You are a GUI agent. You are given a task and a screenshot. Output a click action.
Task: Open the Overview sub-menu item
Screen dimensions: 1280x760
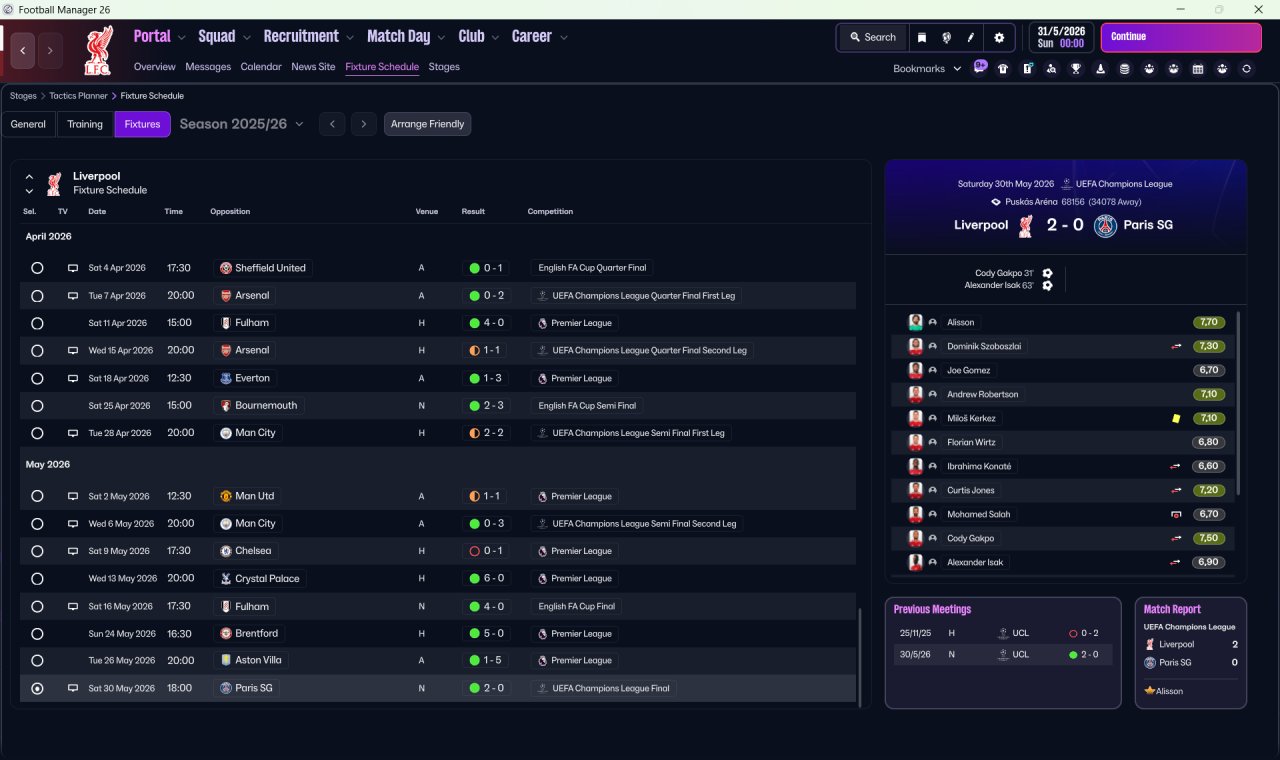point(155,67)
